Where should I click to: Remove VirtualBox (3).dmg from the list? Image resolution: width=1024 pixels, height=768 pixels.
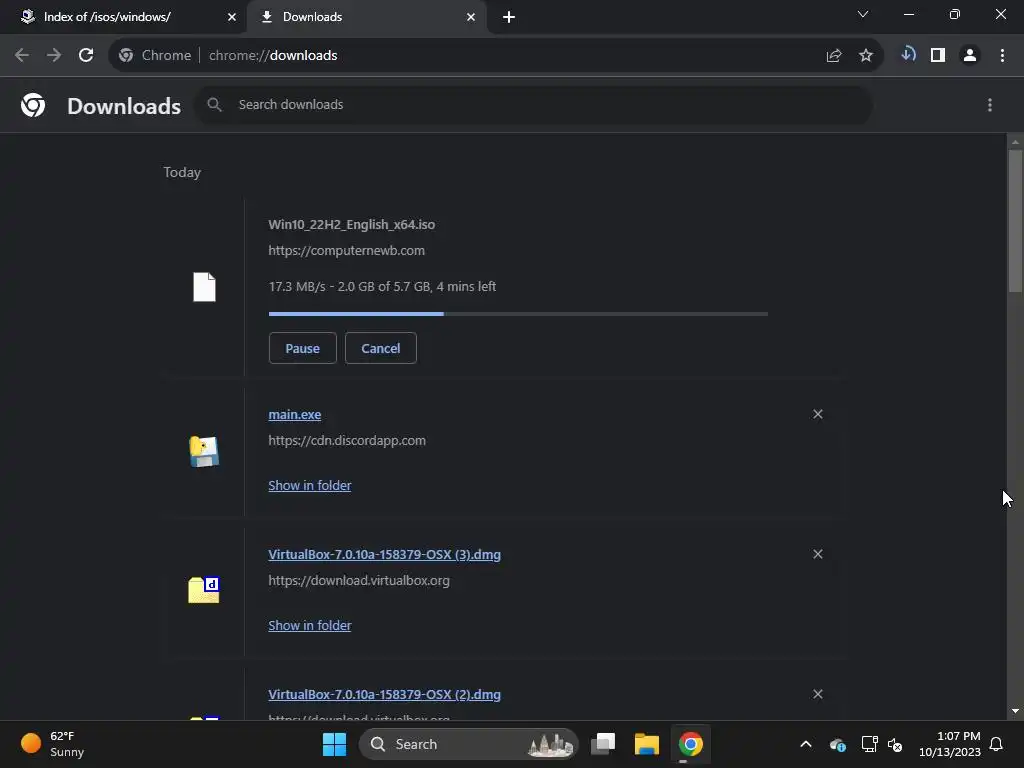(x=818, y=554)
